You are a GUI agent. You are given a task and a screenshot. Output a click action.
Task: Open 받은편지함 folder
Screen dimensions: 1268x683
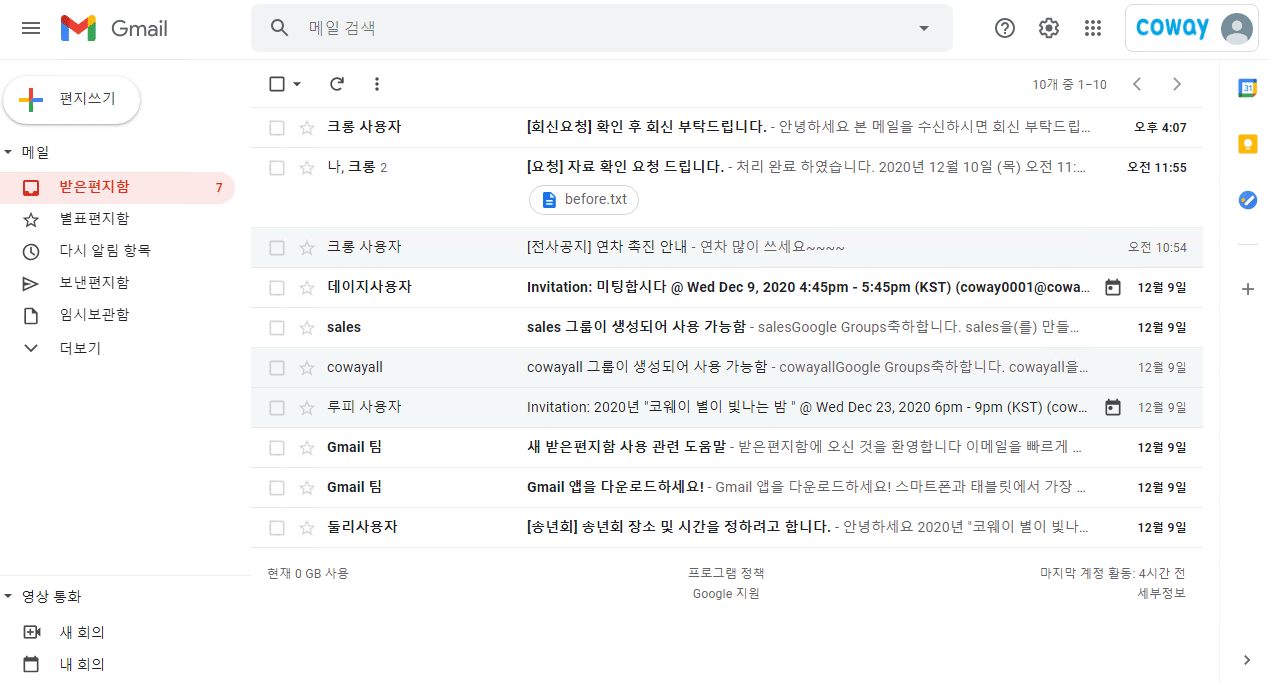(118, 187)
